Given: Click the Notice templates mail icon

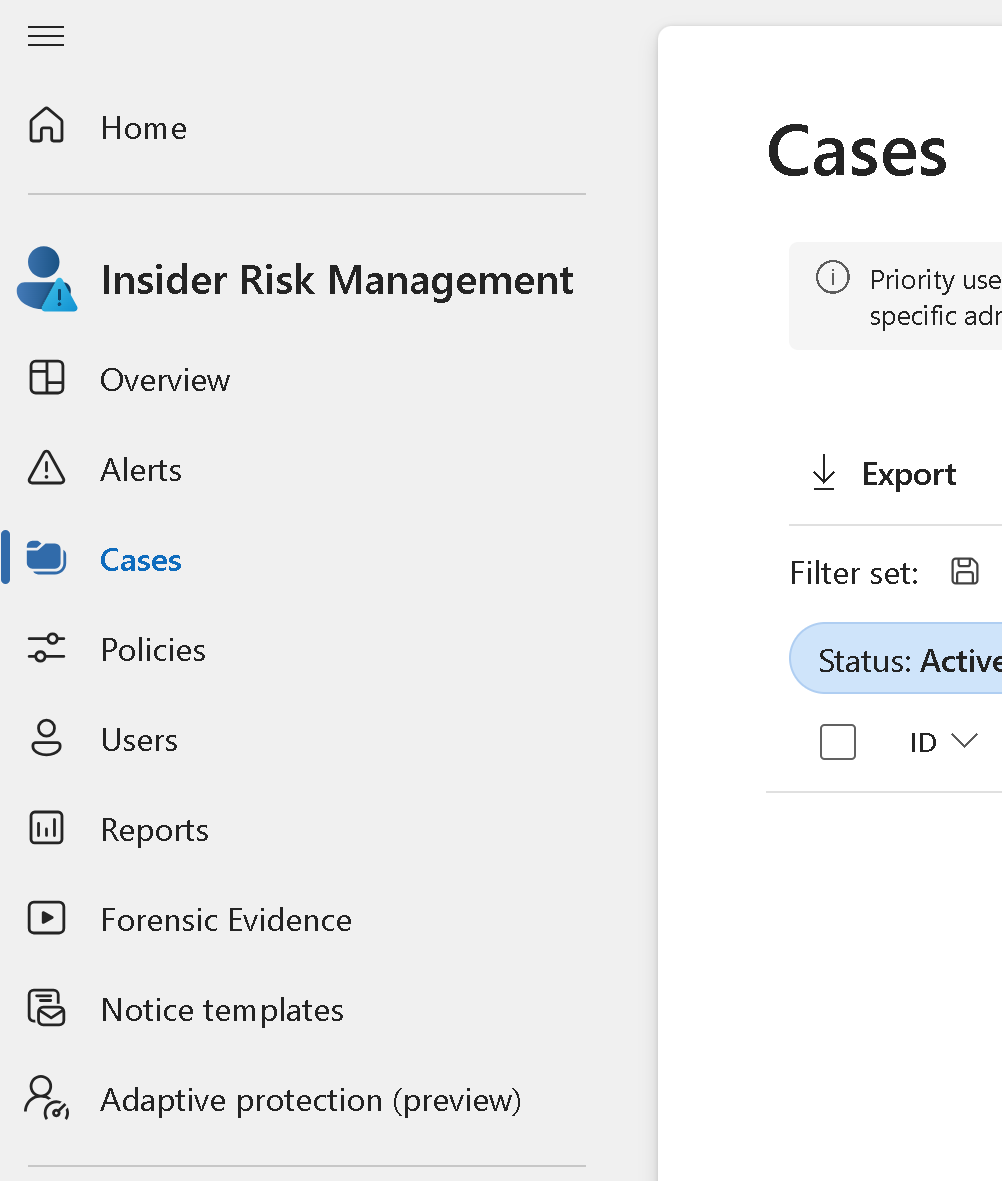Looking at the screenshot, I should point(46,1009).
